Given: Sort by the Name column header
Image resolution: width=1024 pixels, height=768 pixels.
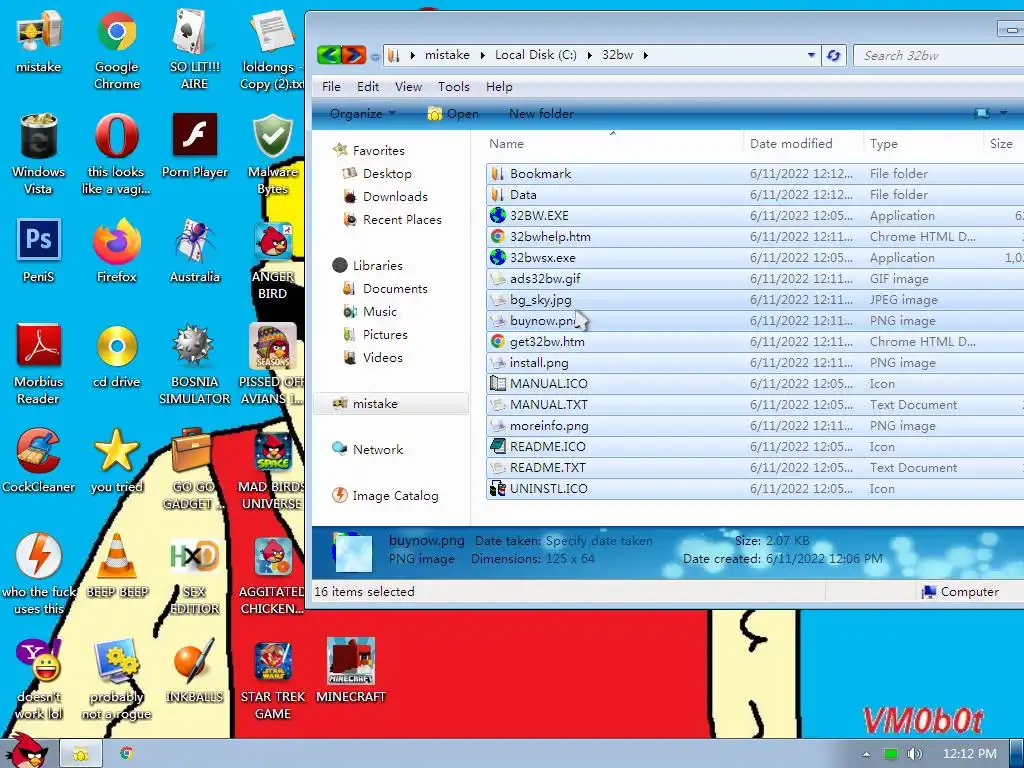Looking at the screenshot, I should coord(613,144).
